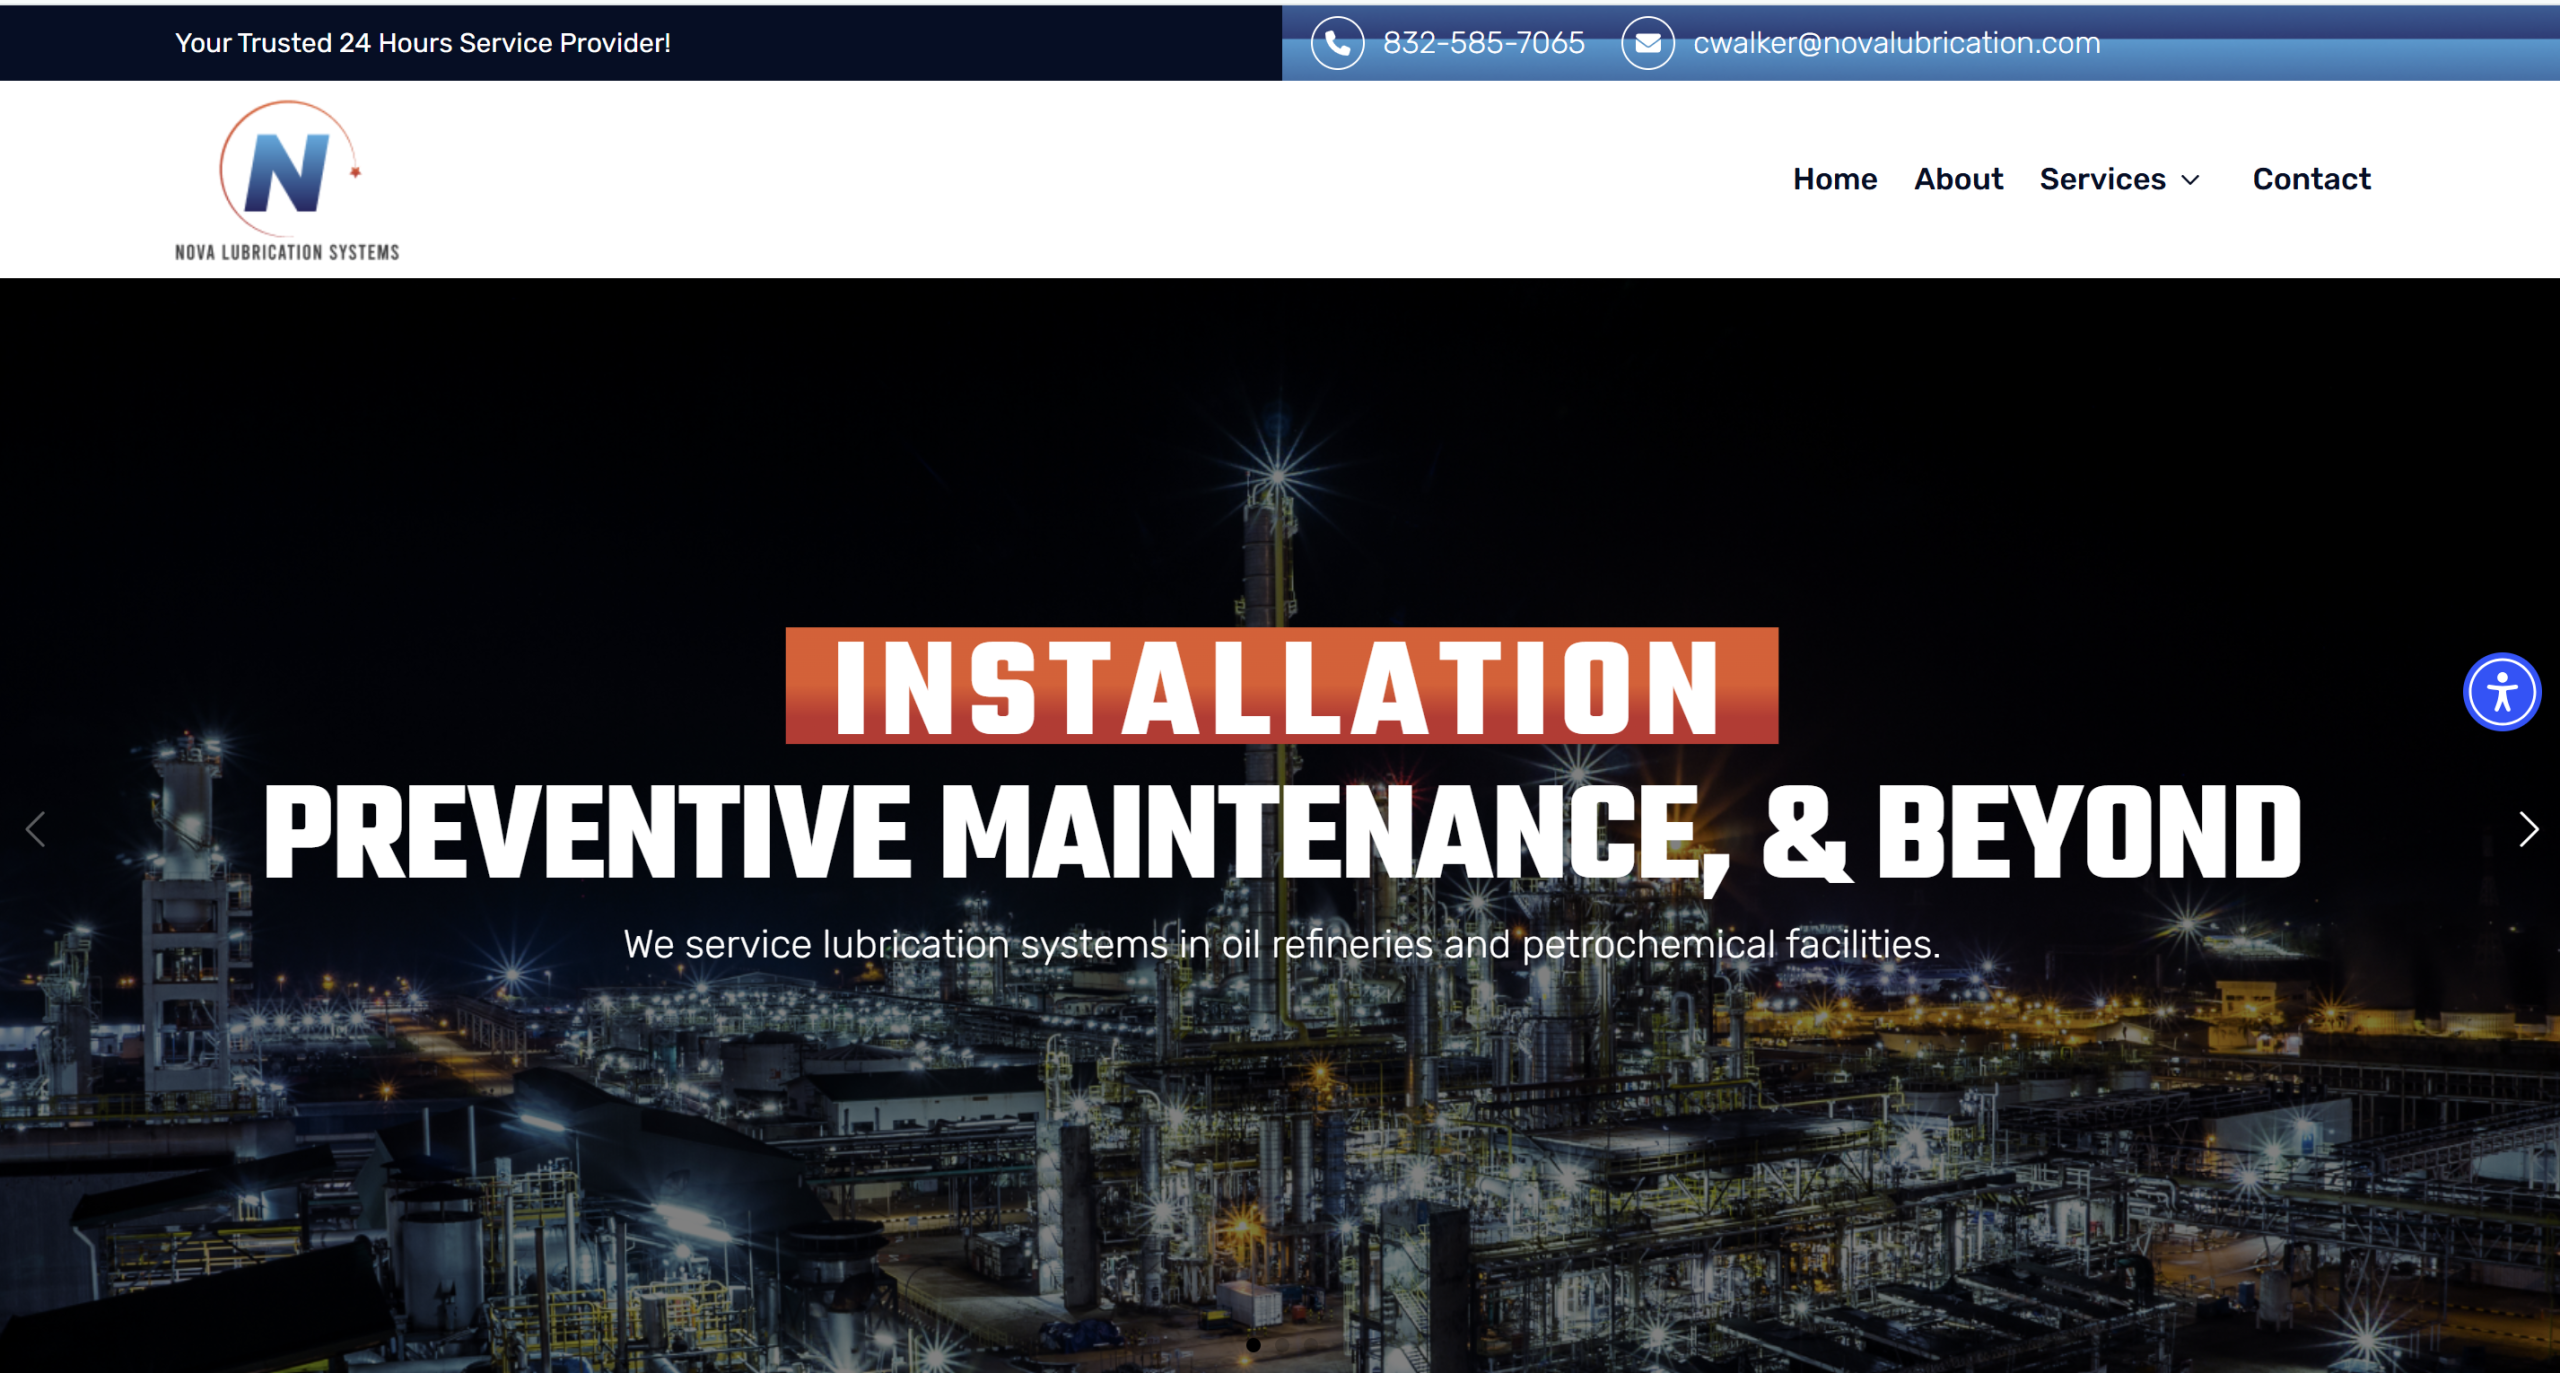Click the email envelope icon
The height and width of the screenshot is (1373, 2560).
[x=1647, y=43]
